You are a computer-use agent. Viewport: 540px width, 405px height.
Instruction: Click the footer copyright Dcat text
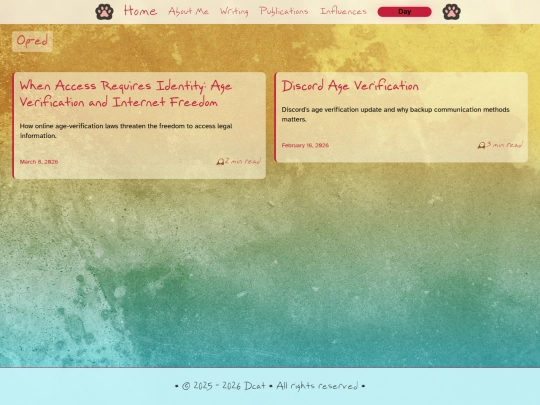coord(270,386)
